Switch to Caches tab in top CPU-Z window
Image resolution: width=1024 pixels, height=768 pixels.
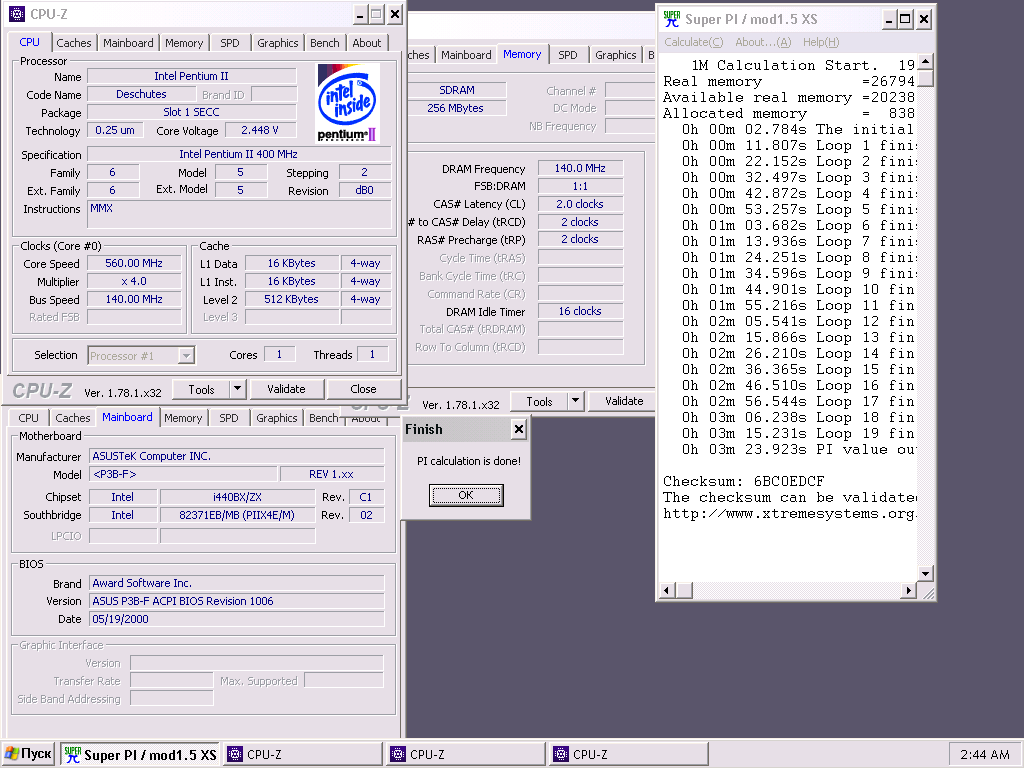pyautogui.click(x=74, y=43)
